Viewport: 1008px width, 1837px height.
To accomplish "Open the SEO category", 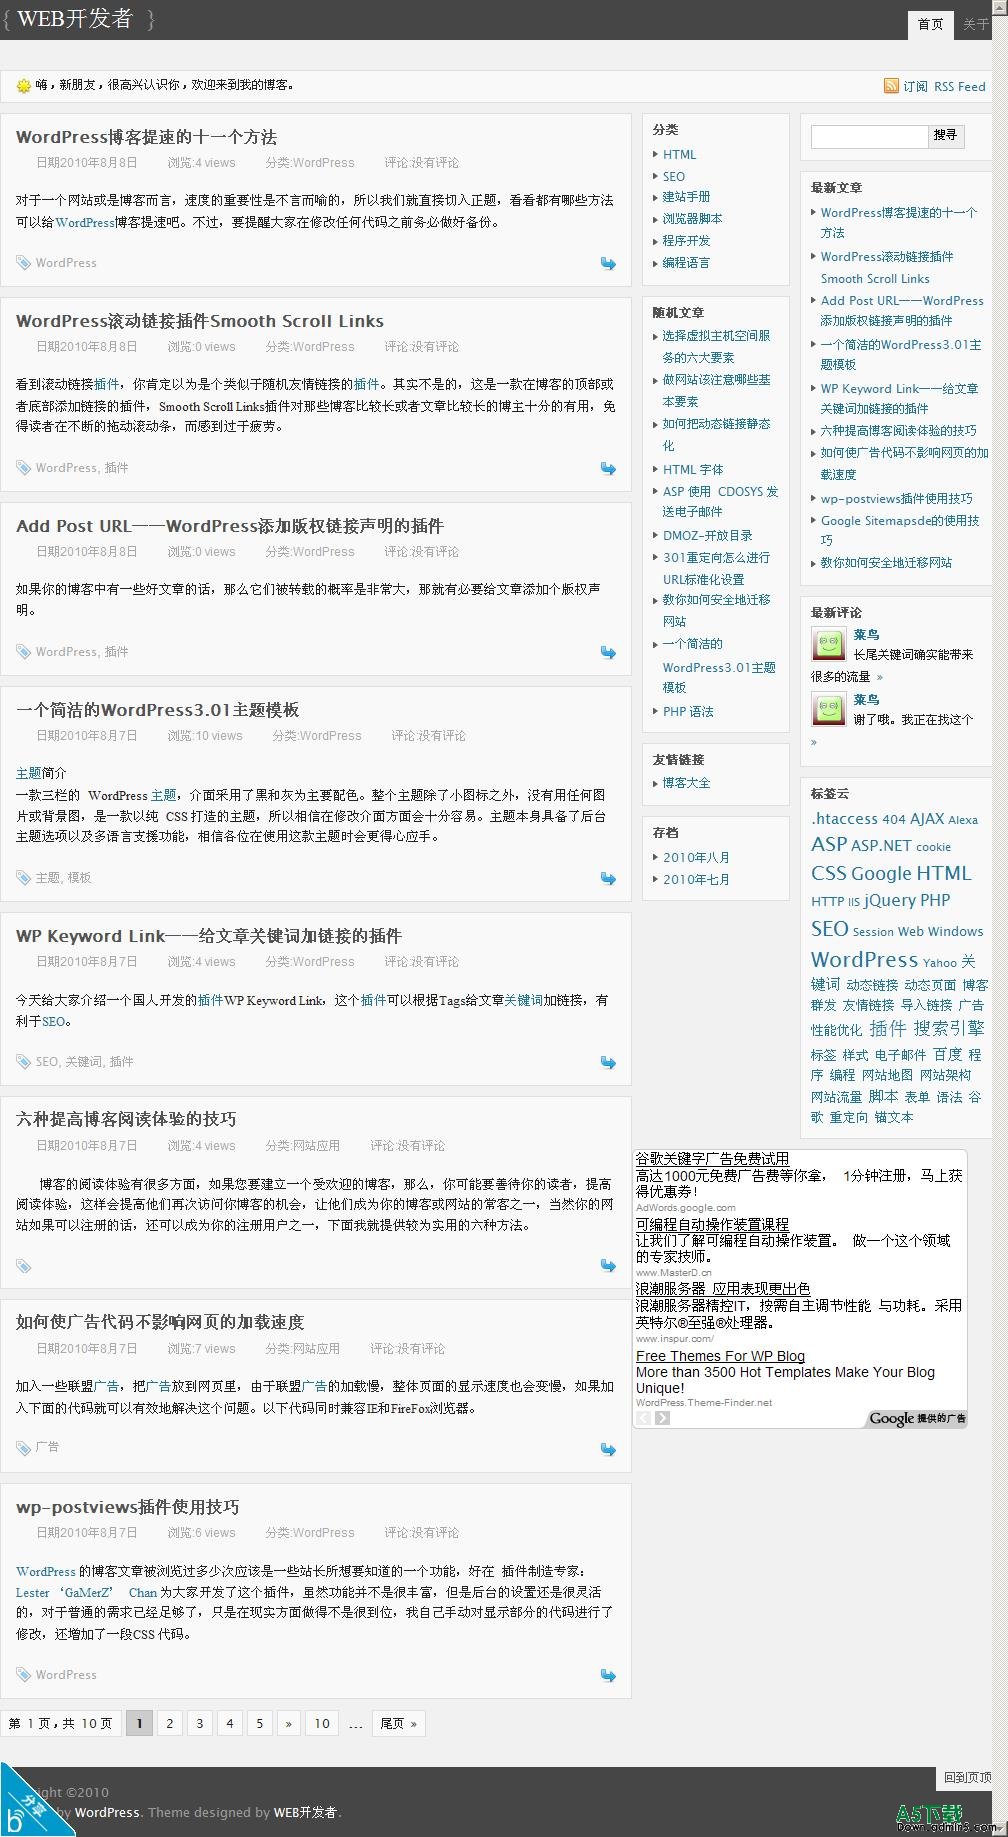I will coord(674,177).
